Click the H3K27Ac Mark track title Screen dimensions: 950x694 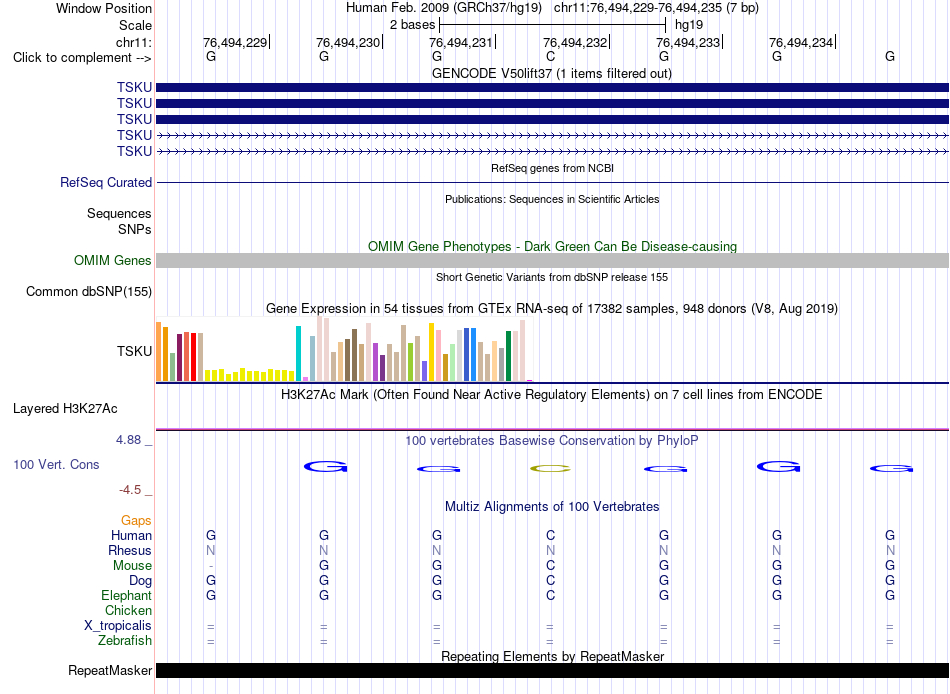(x=552, y=395)
